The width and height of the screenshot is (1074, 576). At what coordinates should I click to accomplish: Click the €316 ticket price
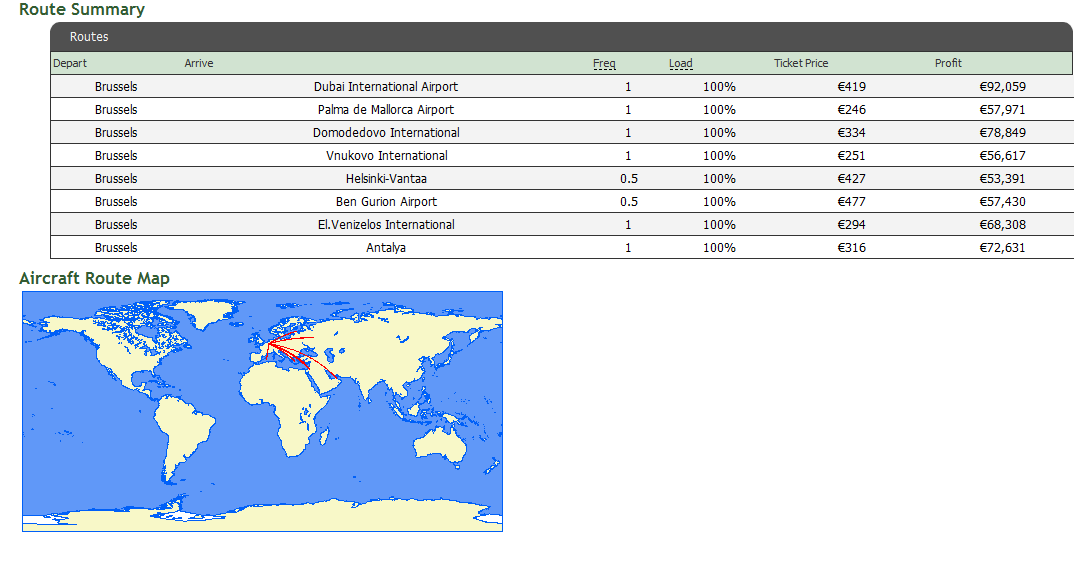click(x=851, y=247)
